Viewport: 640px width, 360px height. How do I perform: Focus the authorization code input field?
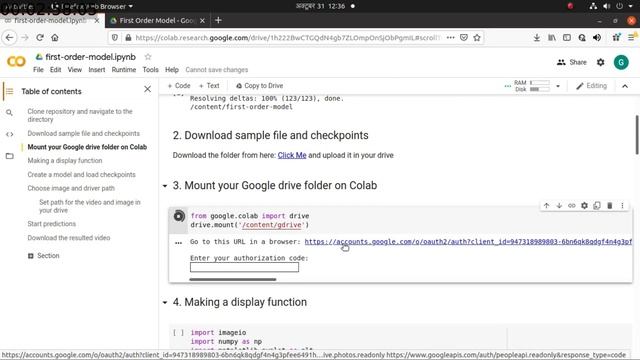[244, 267]
